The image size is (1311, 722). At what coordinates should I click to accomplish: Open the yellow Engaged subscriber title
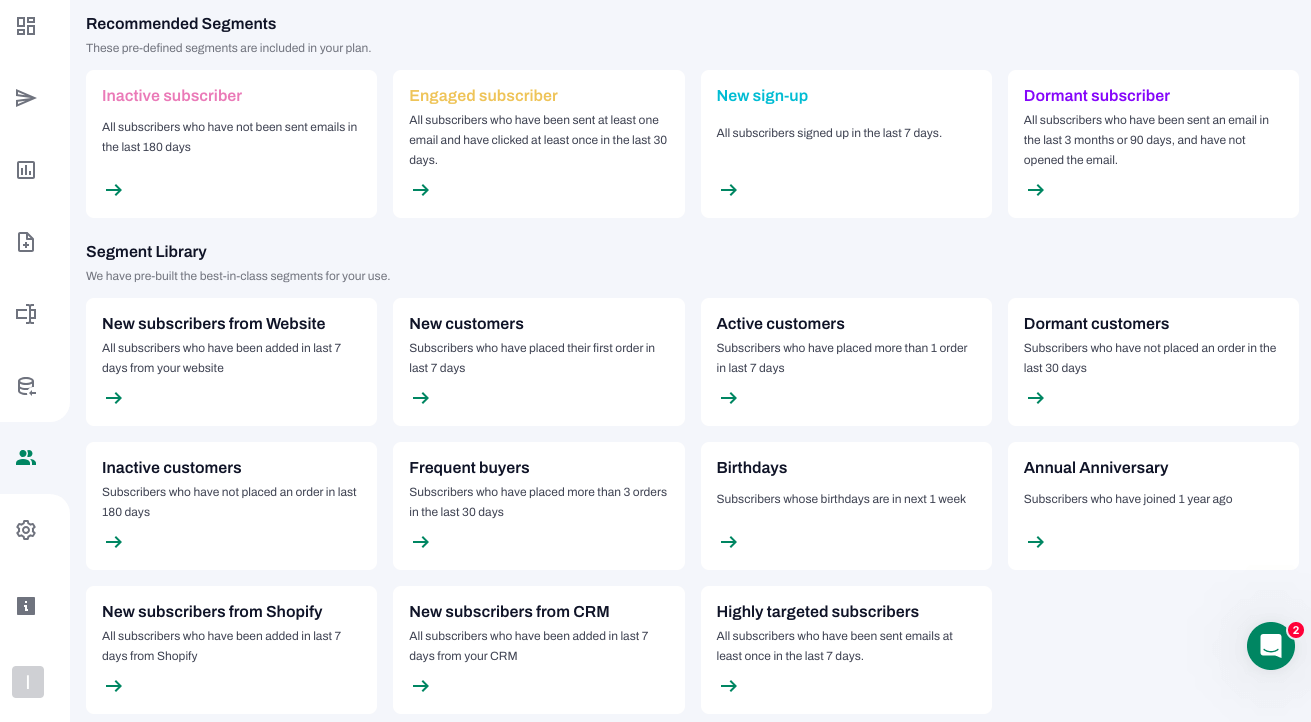(x=483, y=96)
